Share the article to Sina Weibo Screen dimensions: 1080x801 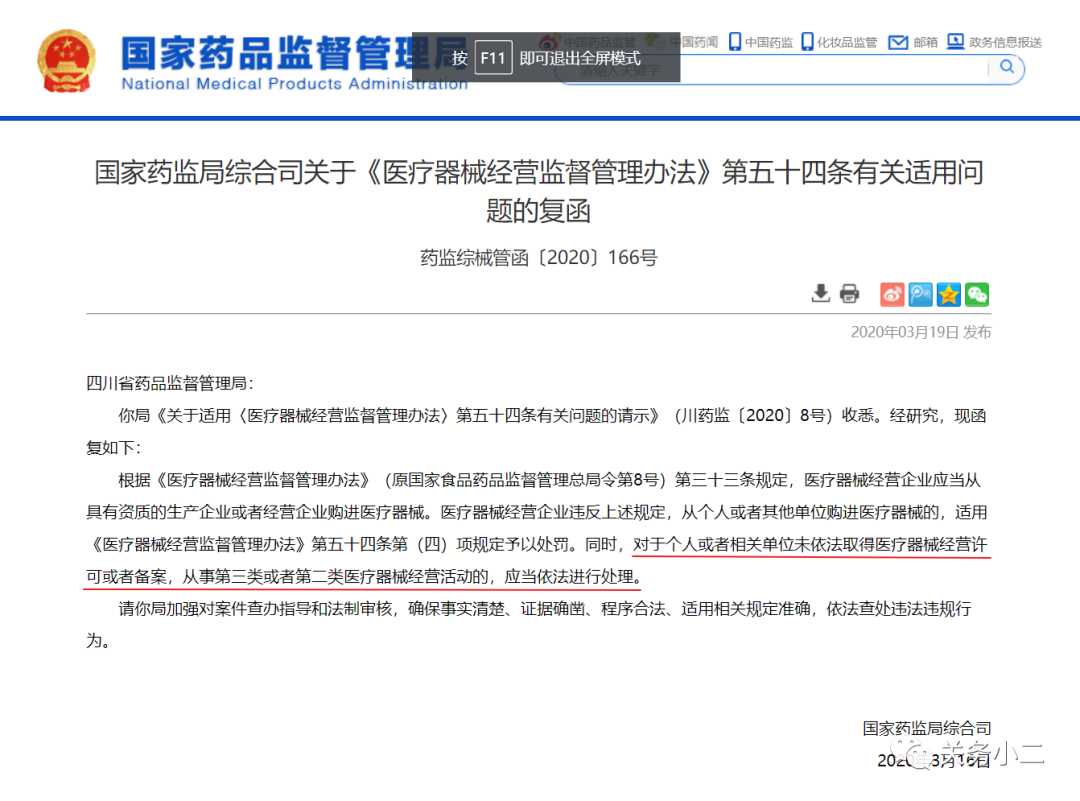click(891, 294)
